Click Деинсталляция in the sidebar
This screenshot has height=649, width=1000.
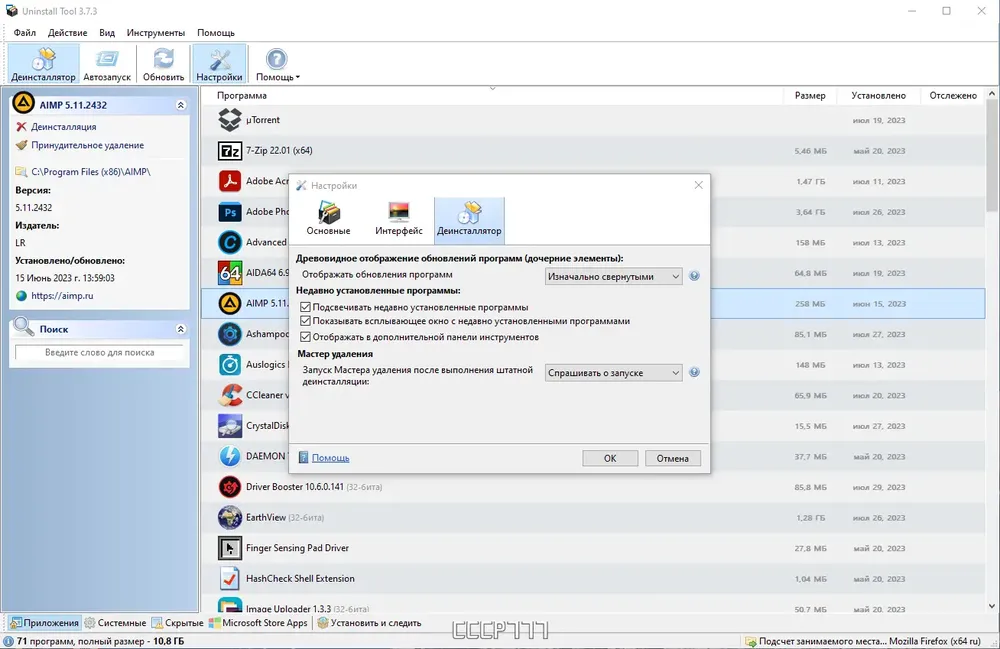click(x=64, y=127)
